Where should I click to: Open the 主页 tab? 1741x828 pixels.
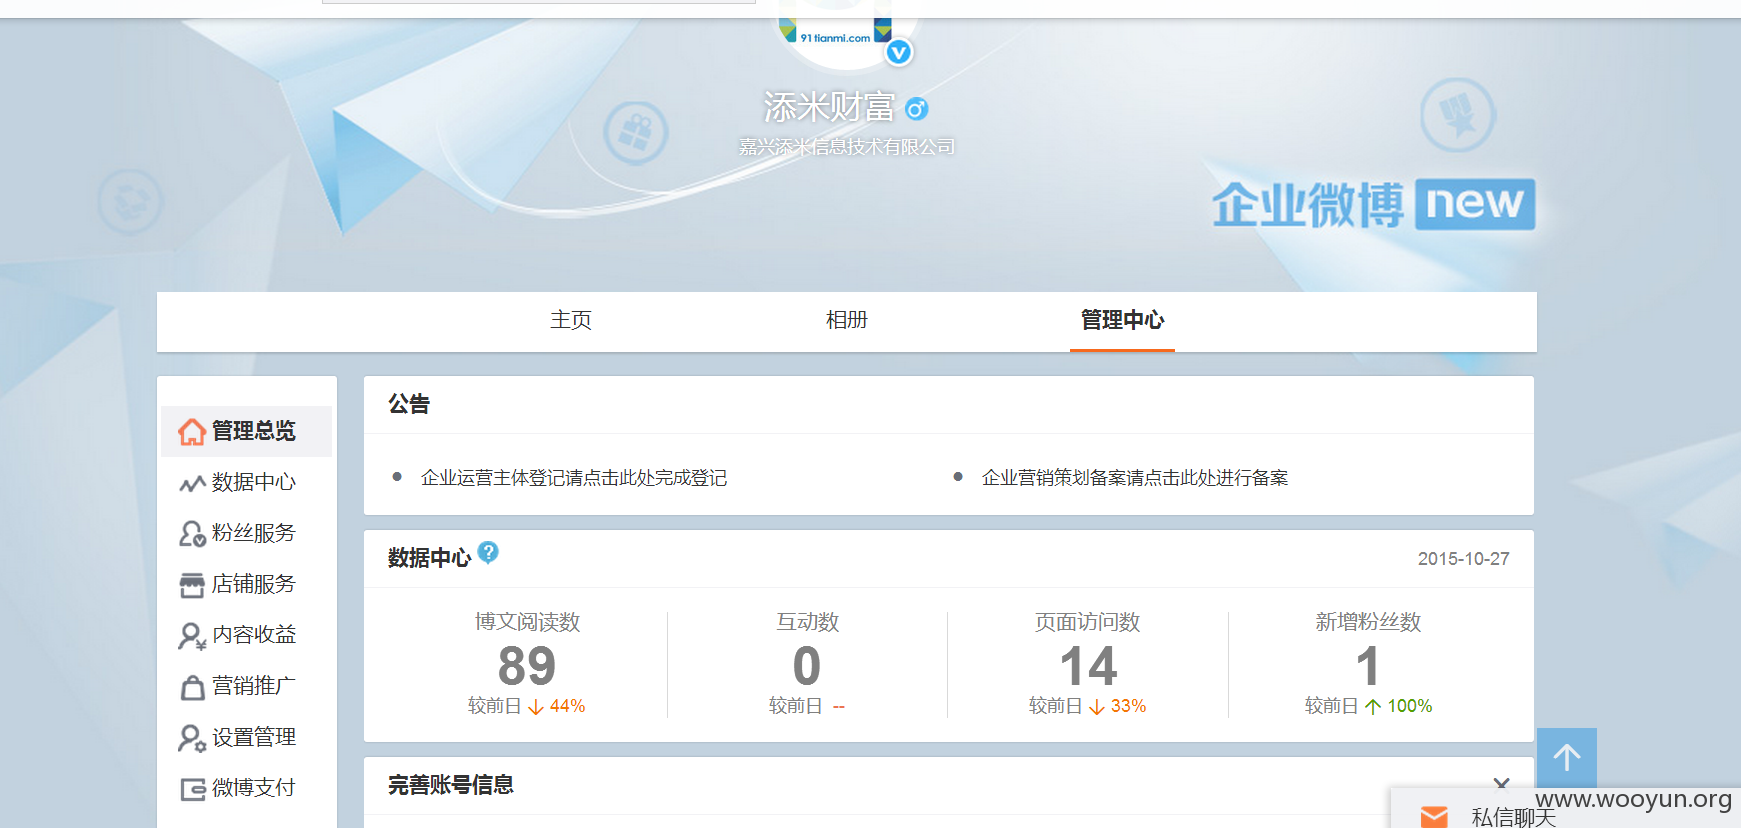point(571,320)
